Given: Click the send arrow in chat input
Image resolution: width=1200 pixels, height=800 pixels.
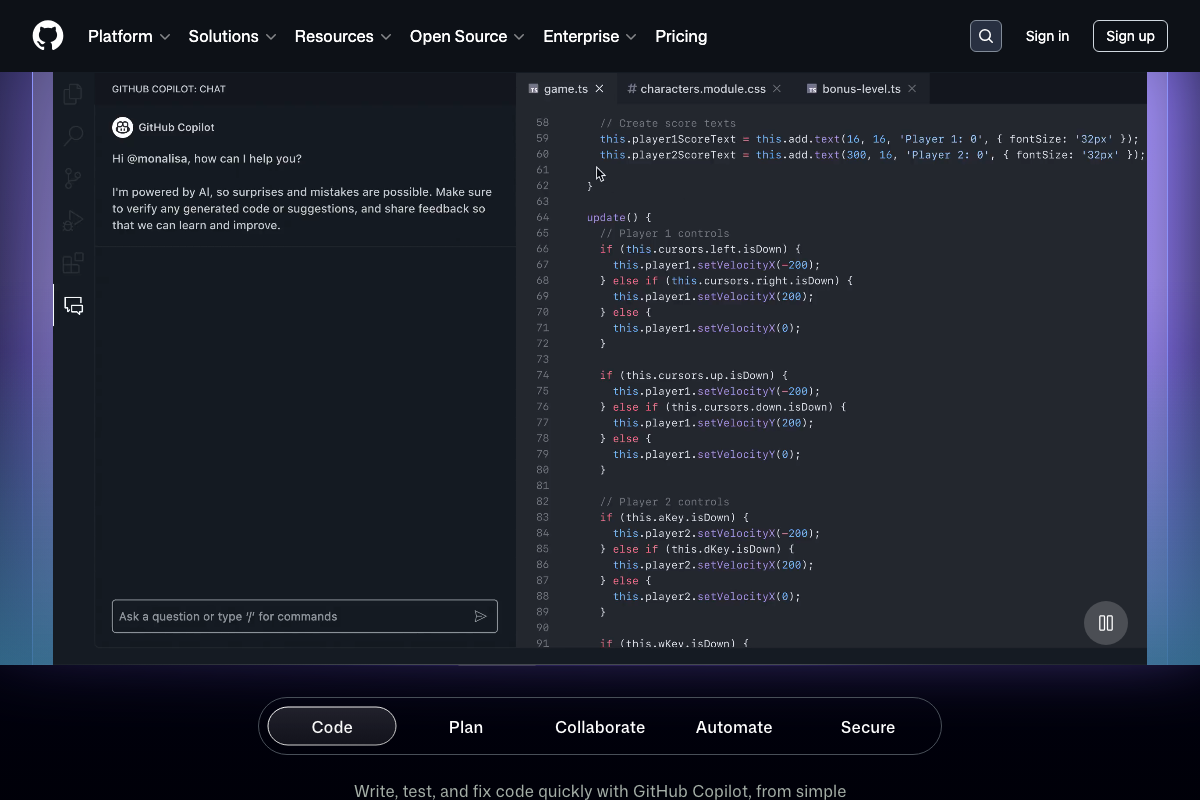Looking at the screenshot, I should point(480,616).
